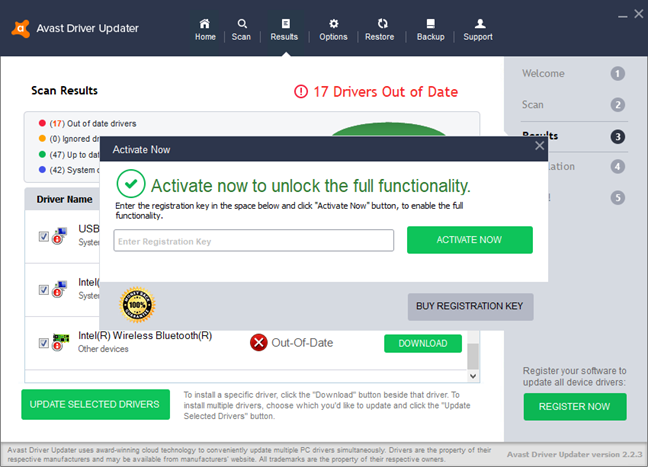The width and height of the screenshot is (648, 467).
Task: Select the Welcome step in sidebar
Action: pos(543,74)
